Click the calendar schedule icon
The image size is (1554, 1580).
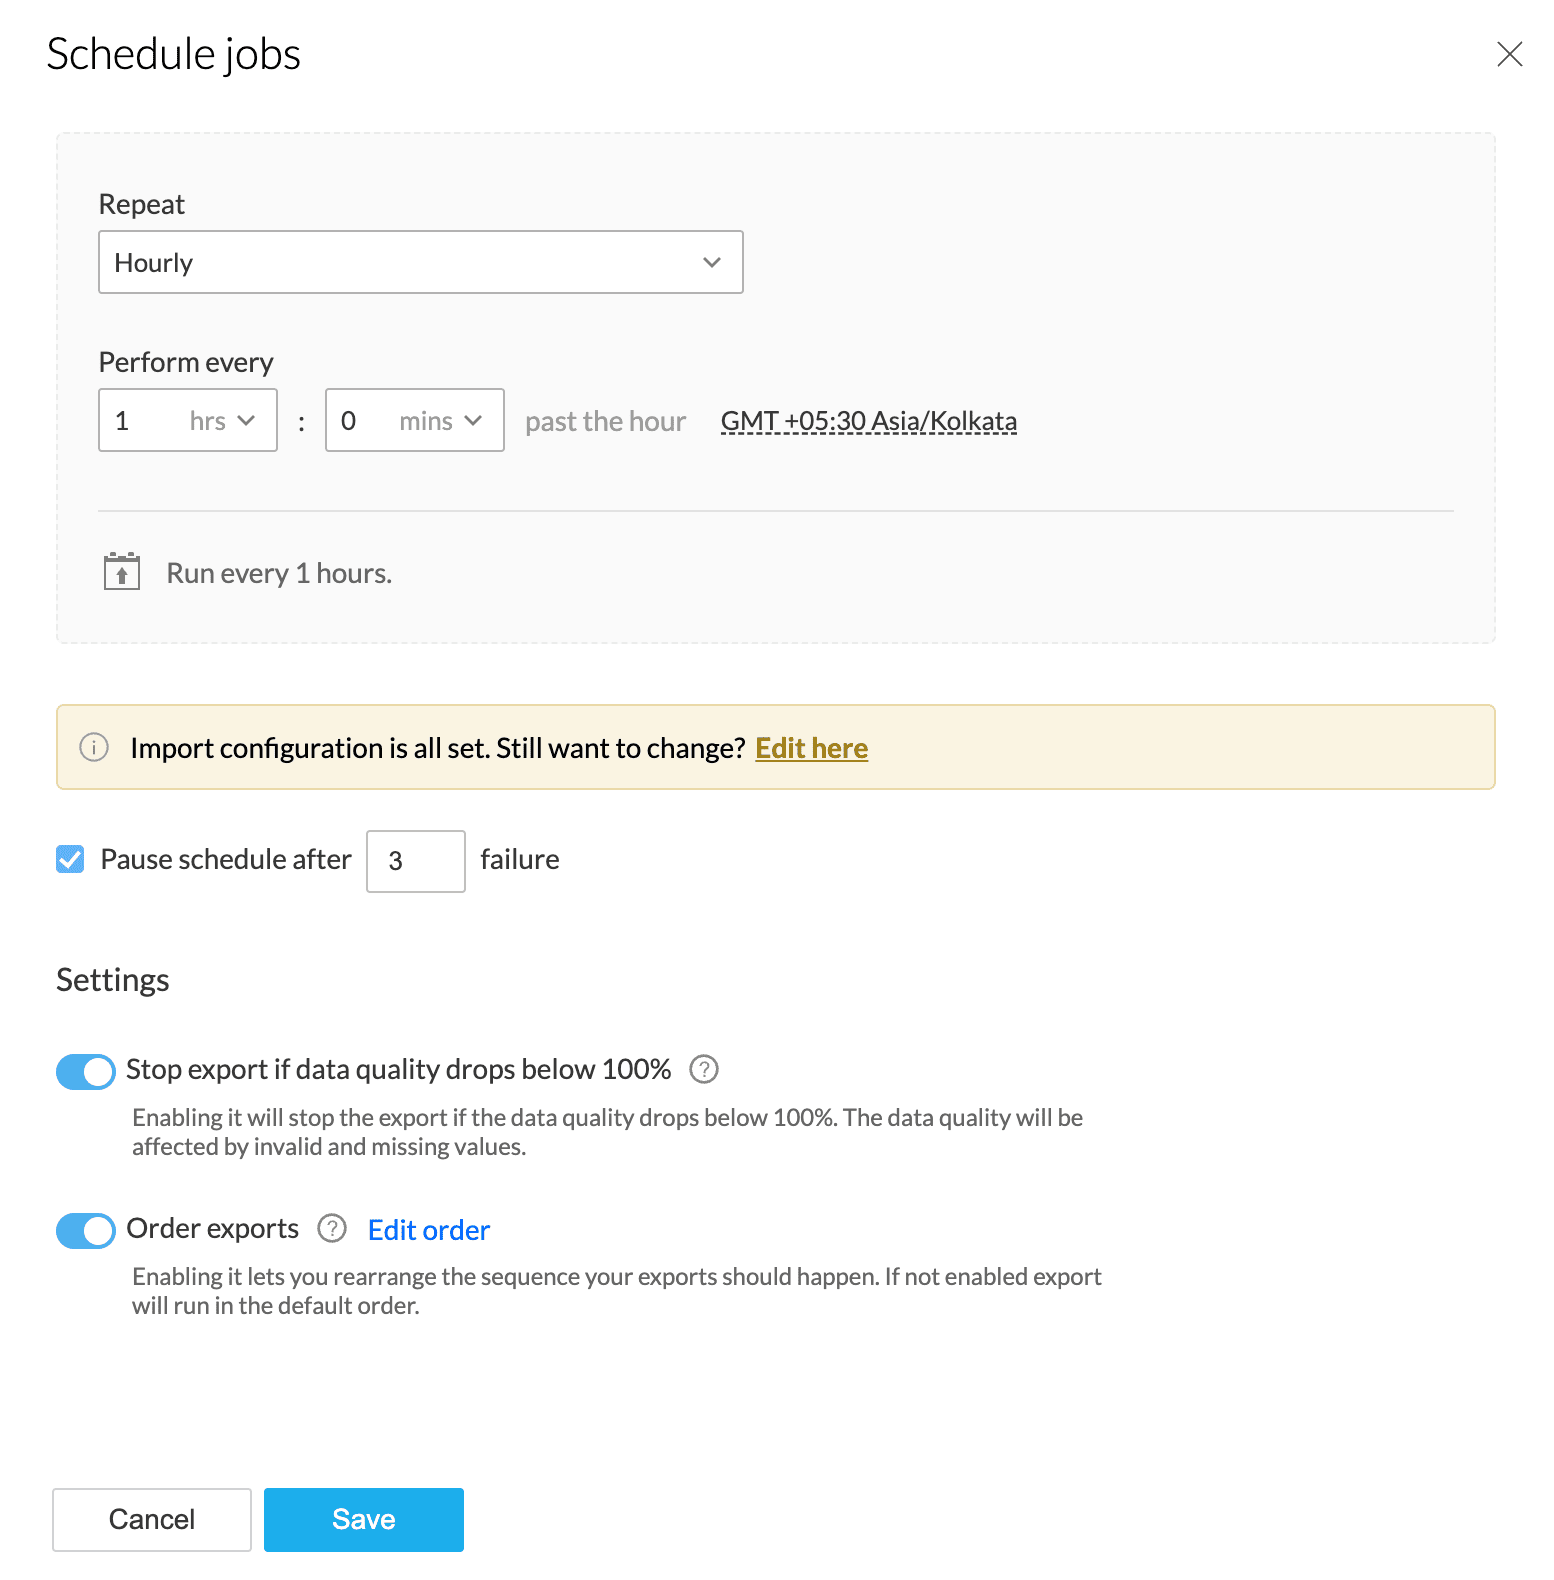click(x=122, y=572)
